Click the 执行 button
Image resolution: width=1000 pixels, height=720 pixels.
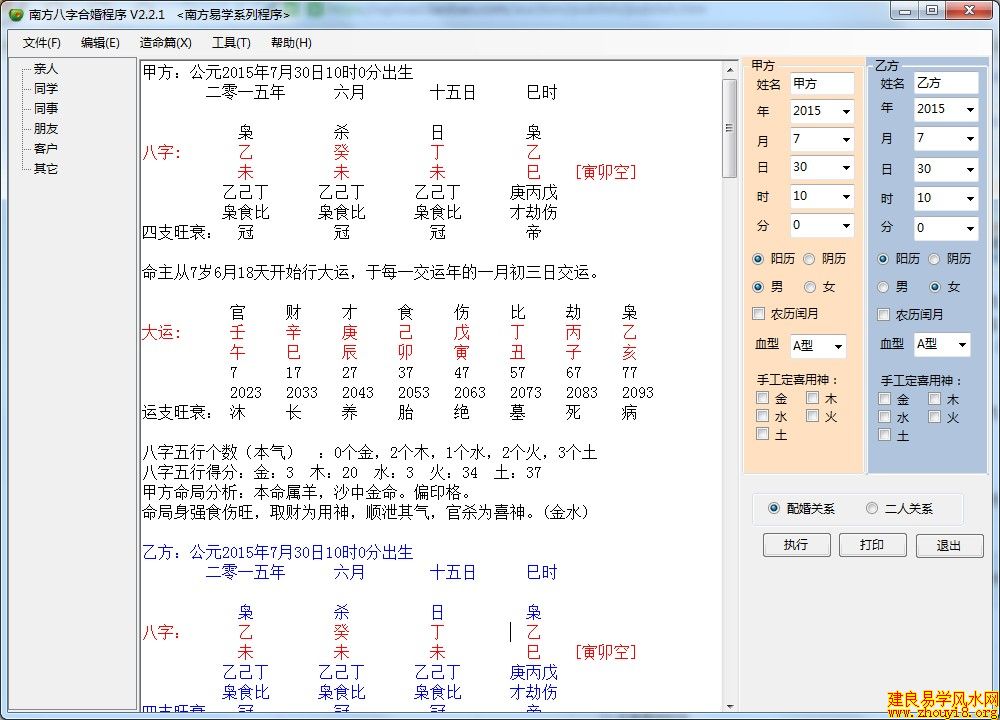tap(797, 545)
